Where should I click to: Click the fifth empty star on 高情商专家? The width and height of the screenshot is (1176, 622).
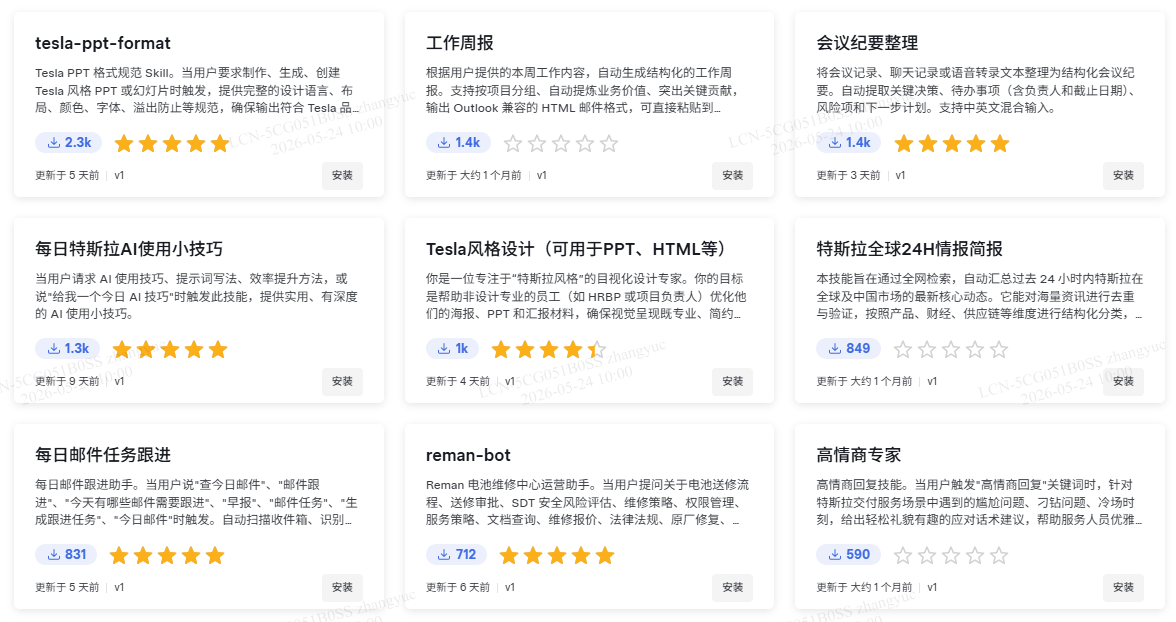pos(999,555)
